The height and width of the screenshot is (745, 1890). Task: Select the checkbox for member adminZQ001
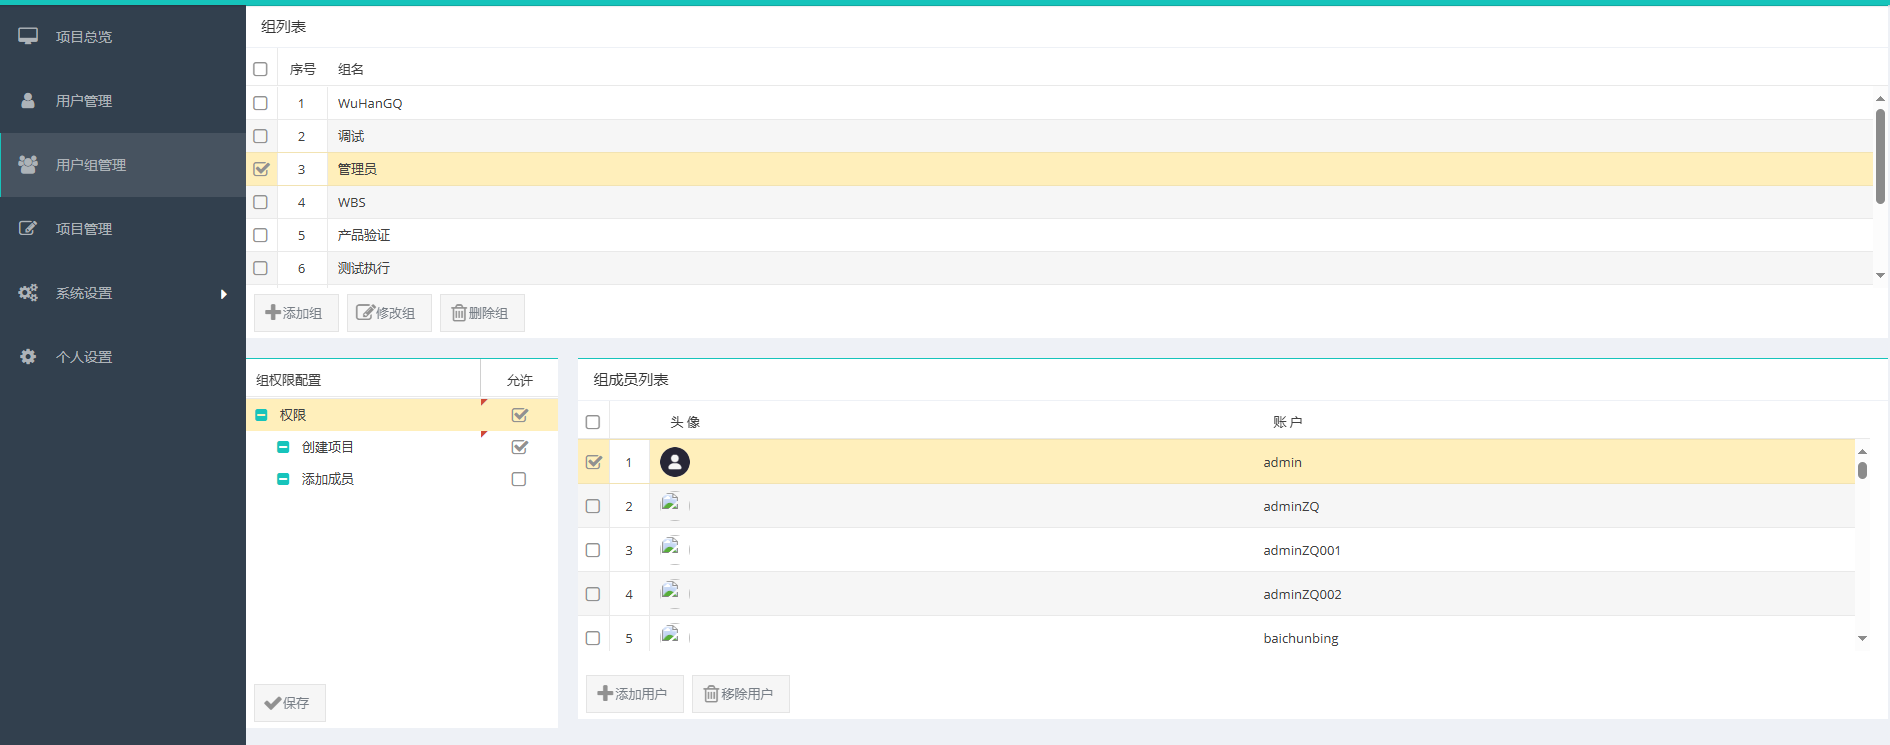593,550
